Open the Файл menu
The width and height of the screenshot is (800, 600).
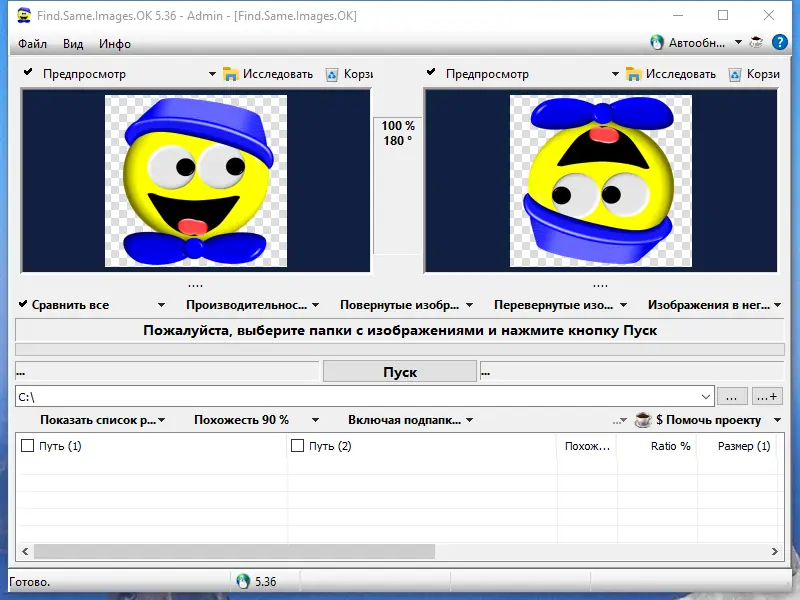click(30, 43)
